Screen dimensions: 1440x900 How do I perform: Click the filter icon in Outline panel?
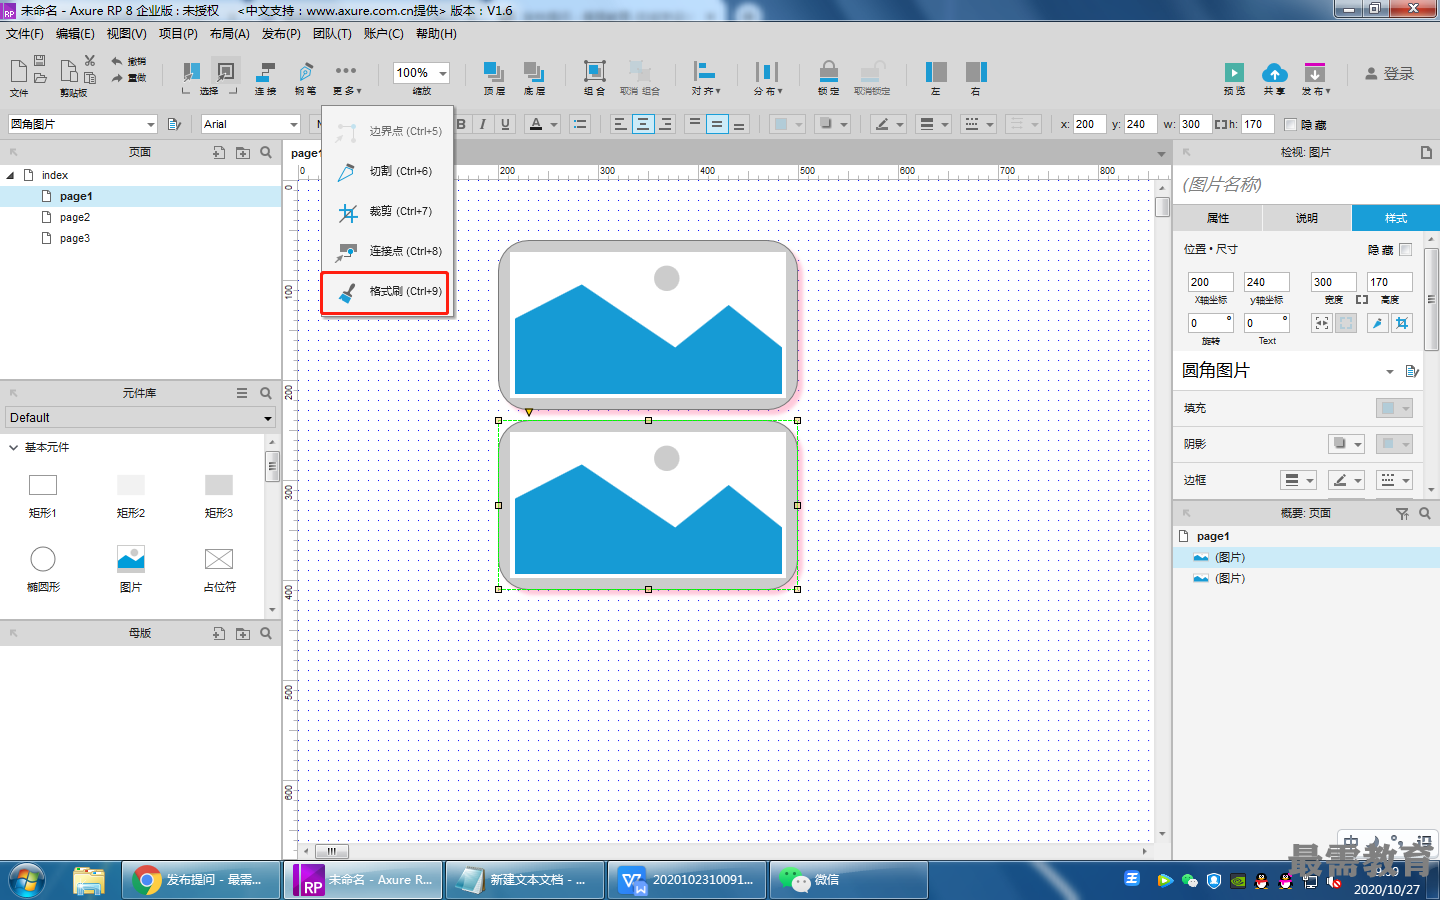(1402, 513)
